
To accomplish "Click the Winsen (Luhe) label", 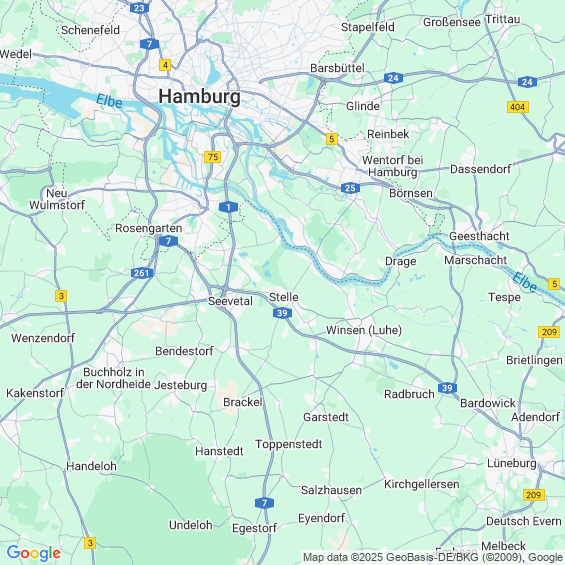I will [364, 330].
